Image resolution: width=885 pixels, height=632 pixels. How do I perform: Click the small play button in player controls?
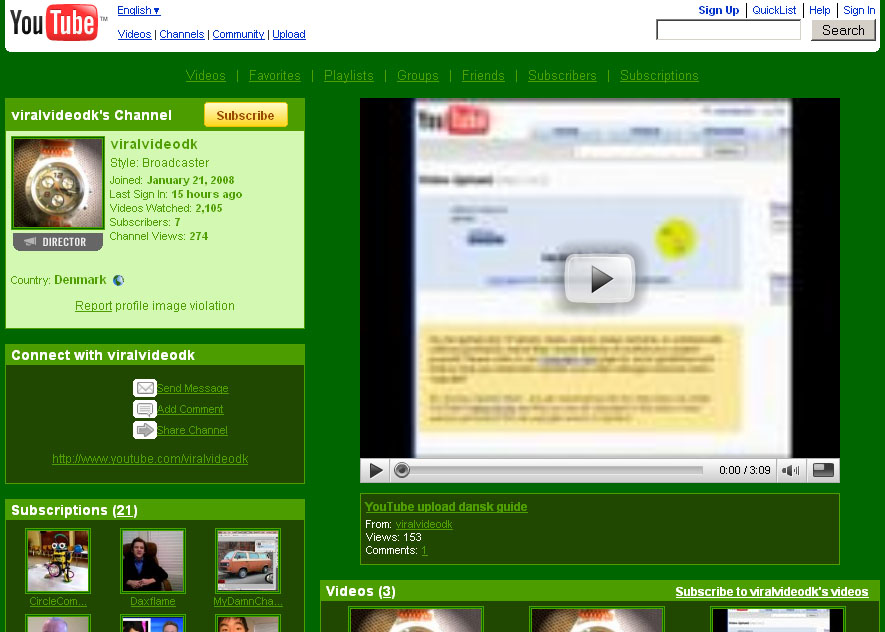pyautogui.click(x=376, y=470)
